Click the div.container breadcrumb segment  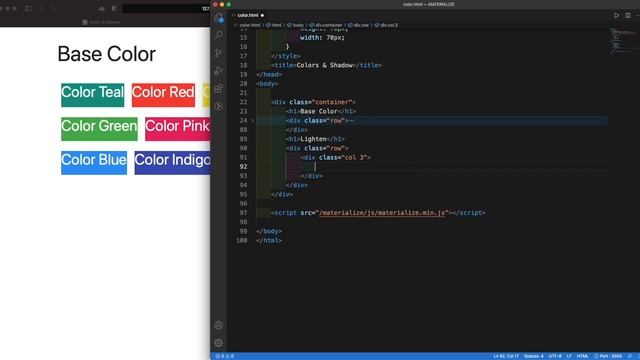[x=326, y=25]
